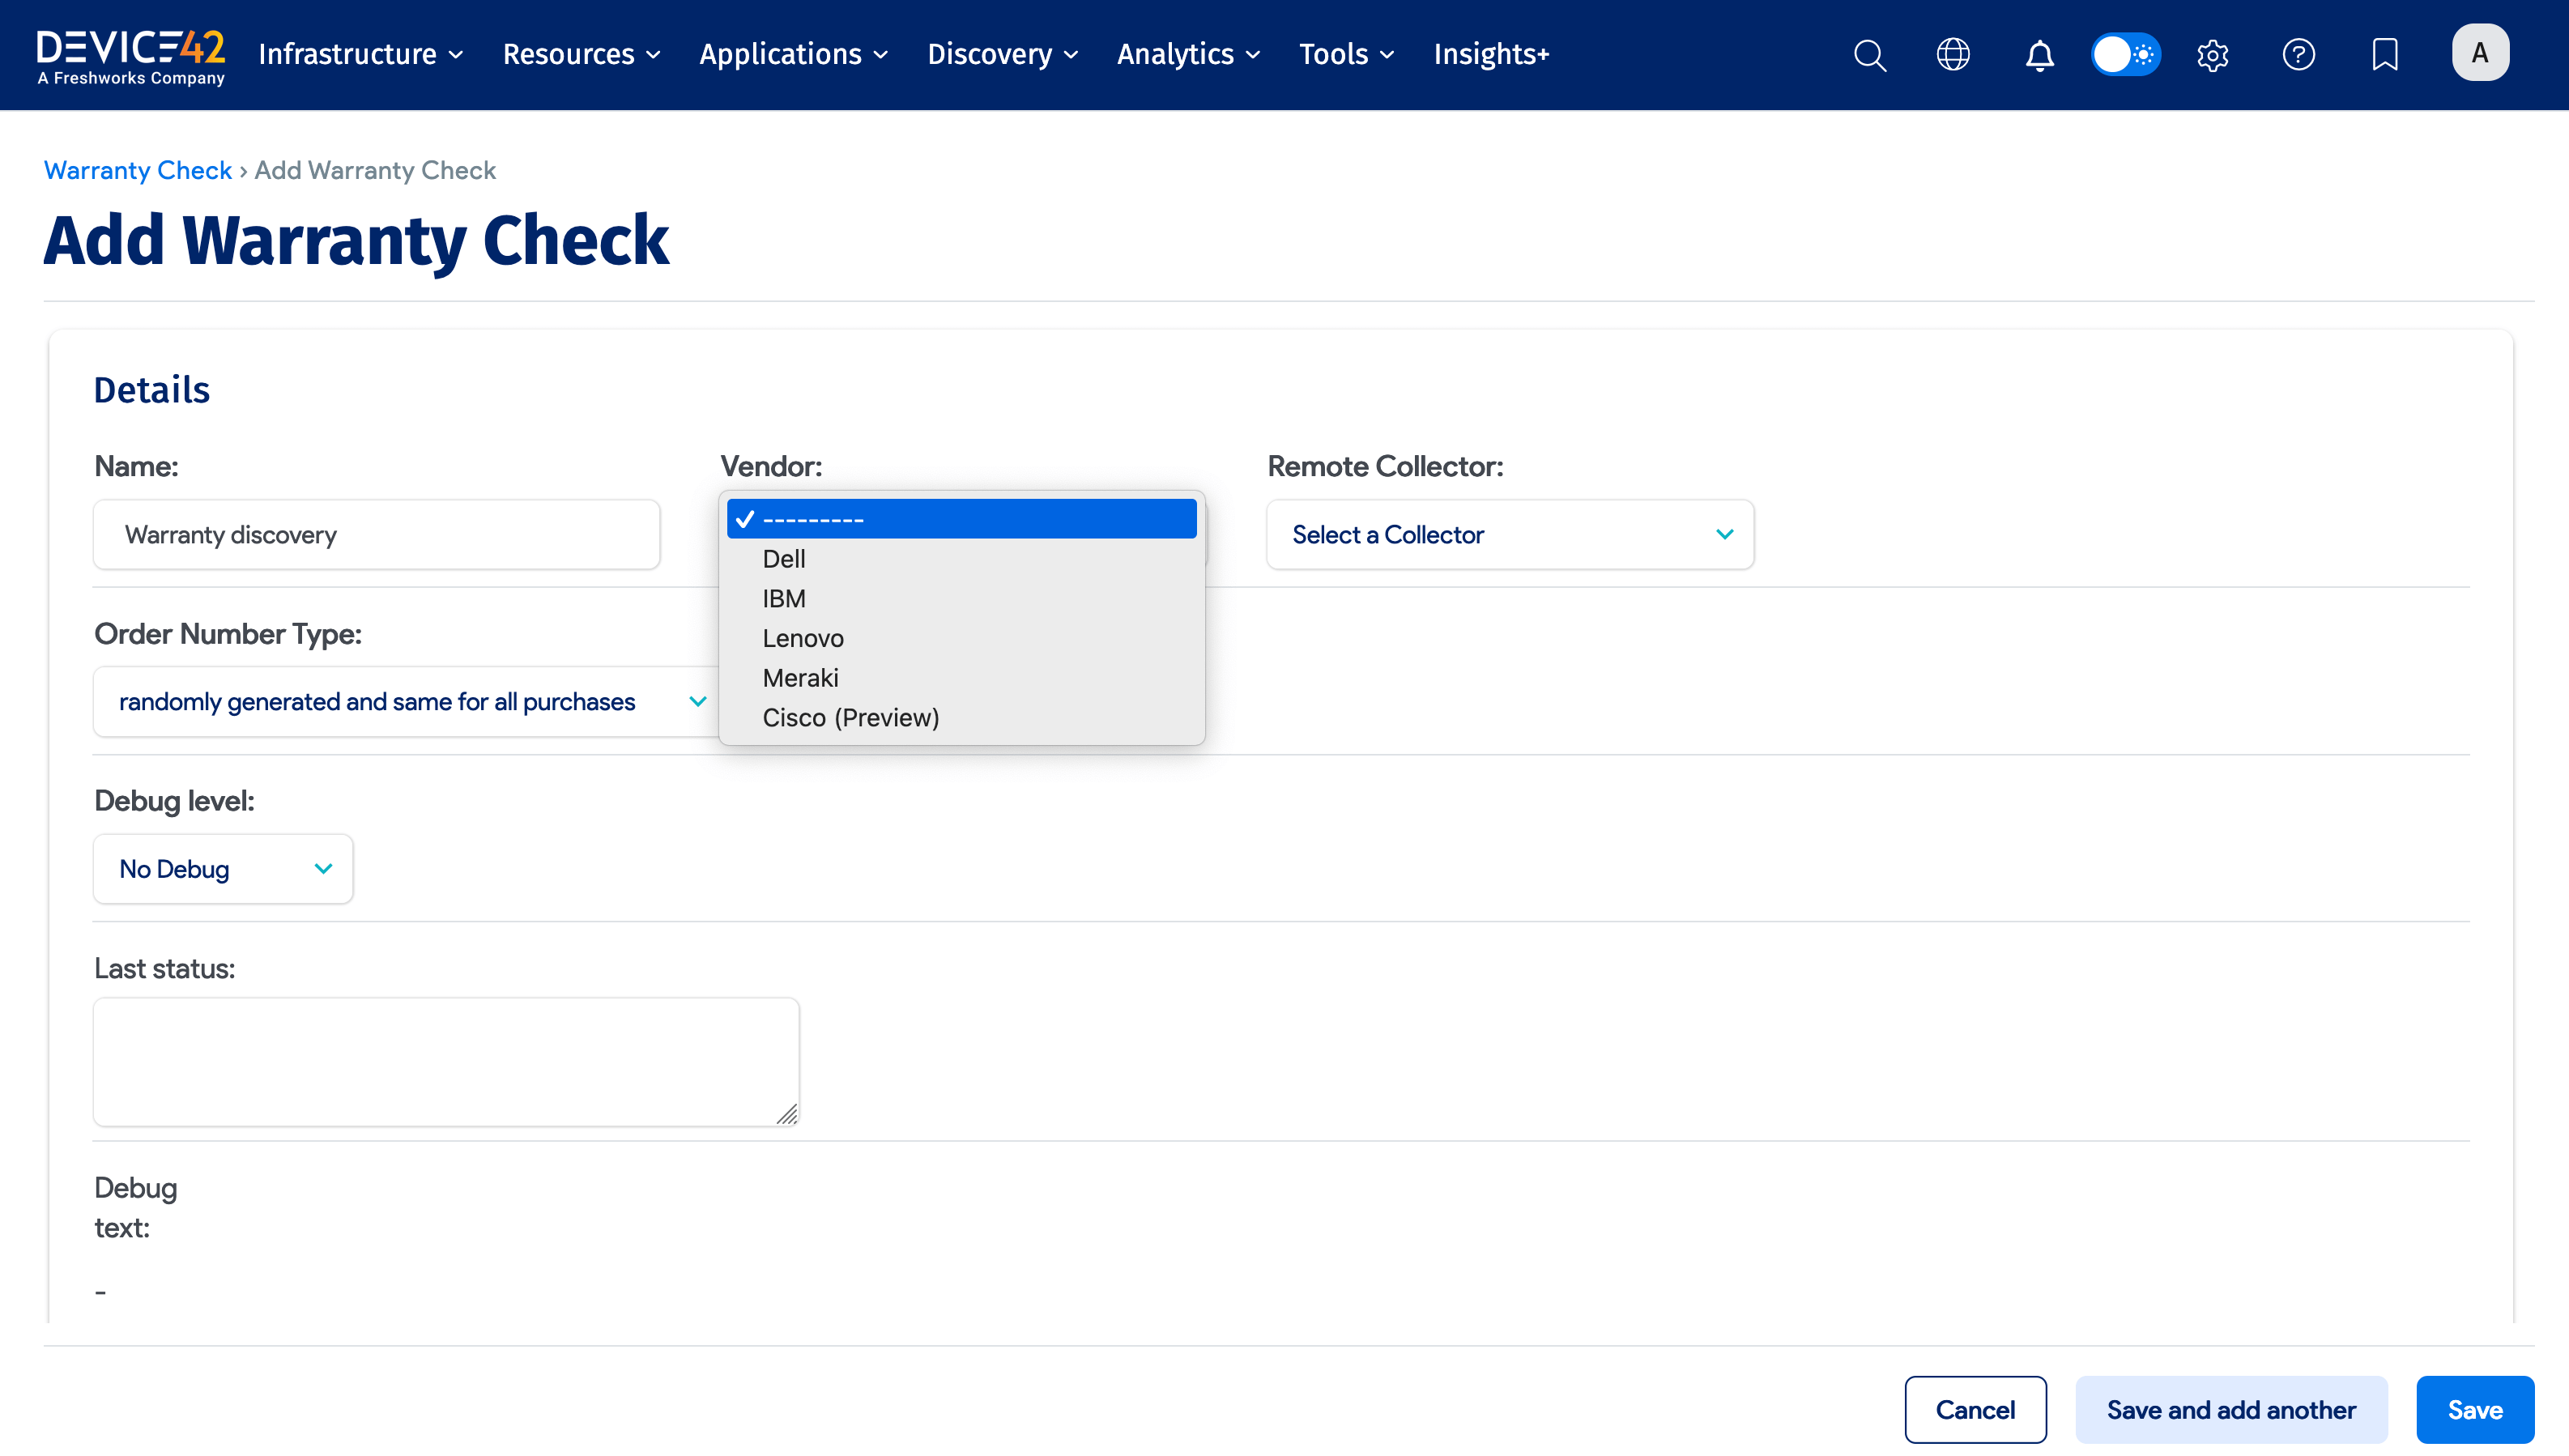This screenshot has height=1456, width=2569.
Task: Open the settings gear icon
Action: point(2212,55)
